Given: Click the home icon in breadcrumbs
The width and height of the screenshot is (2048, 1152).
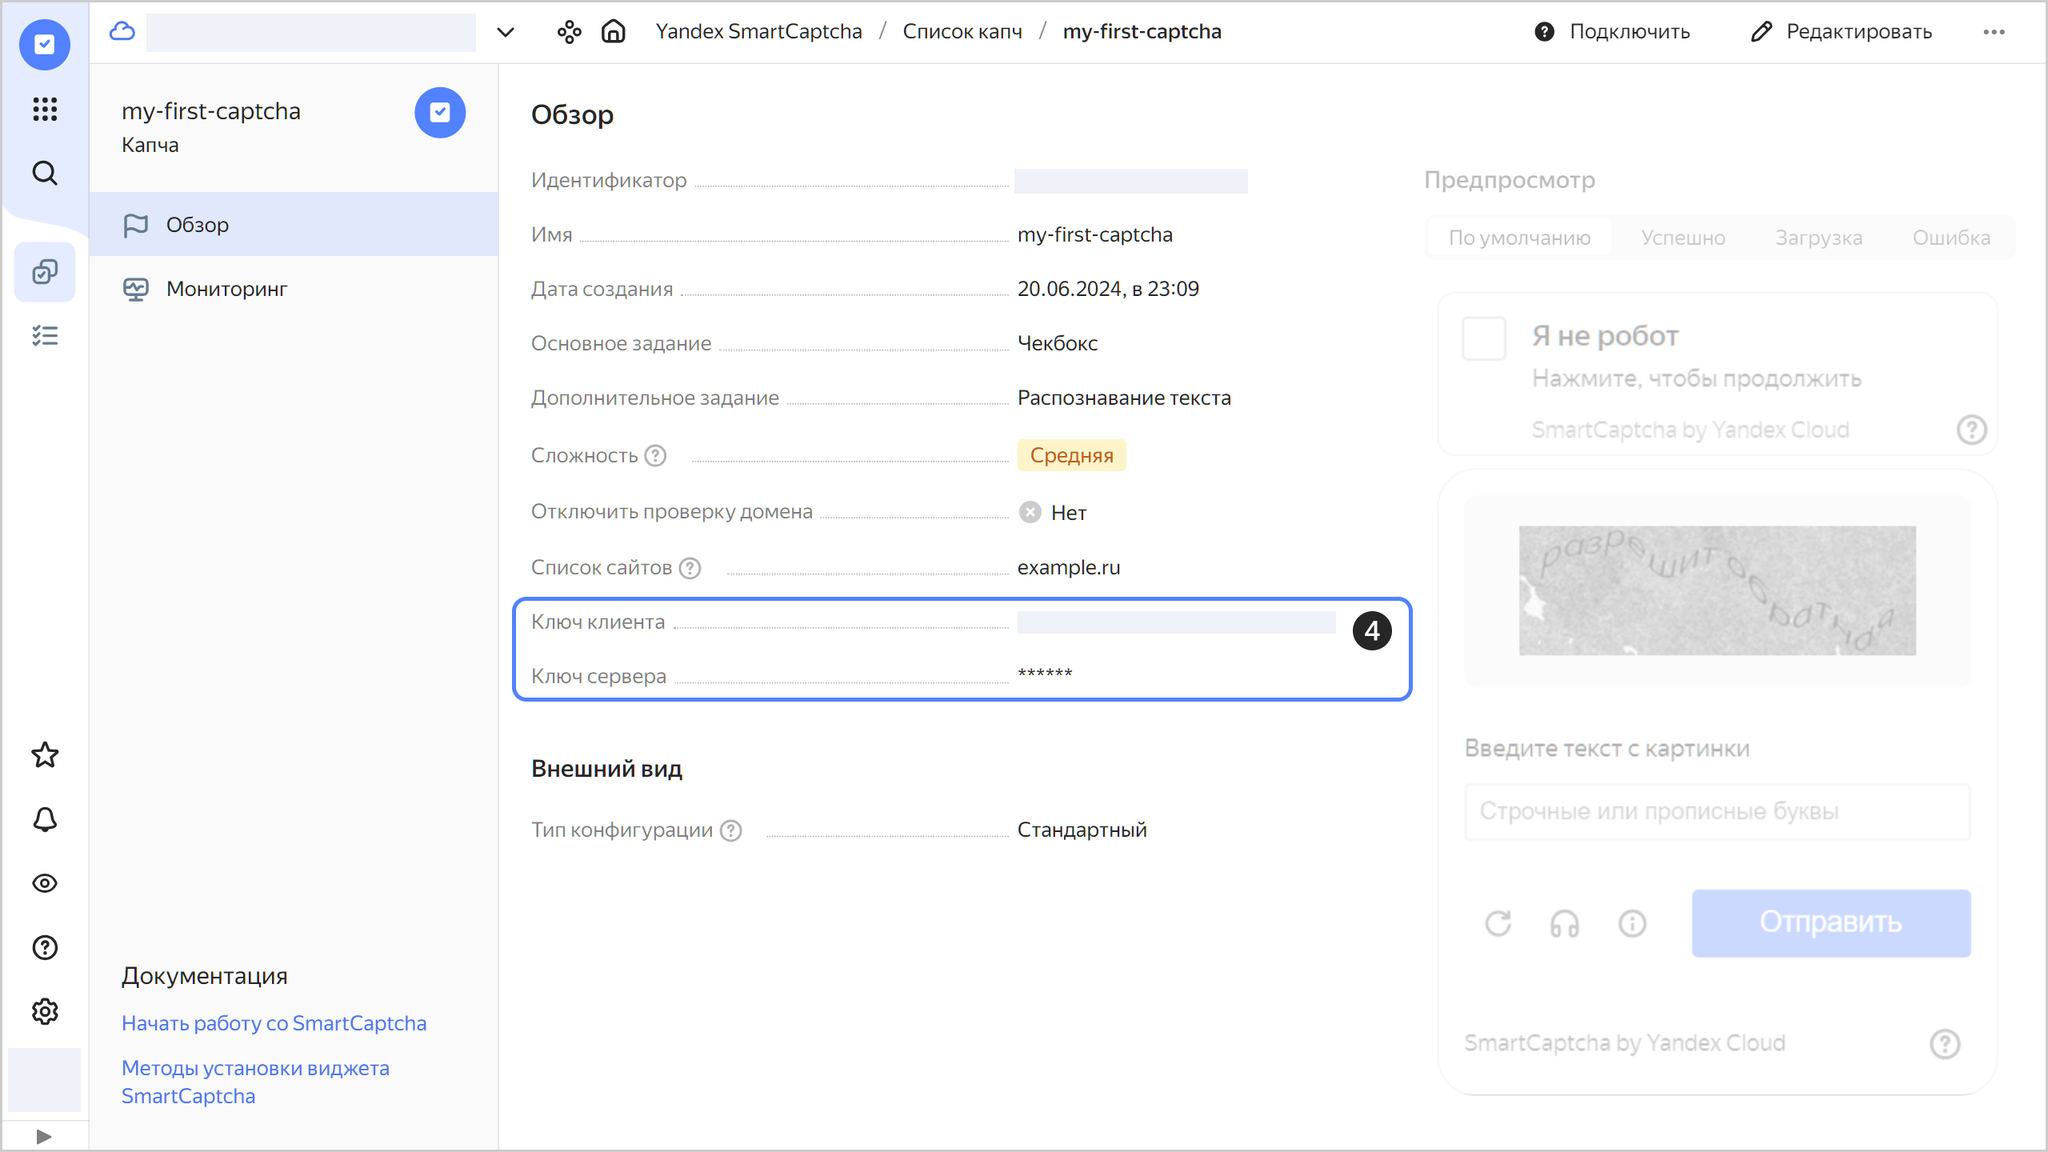Looking at the screenshot, I should pyautogui.click(x=613, y=32).
